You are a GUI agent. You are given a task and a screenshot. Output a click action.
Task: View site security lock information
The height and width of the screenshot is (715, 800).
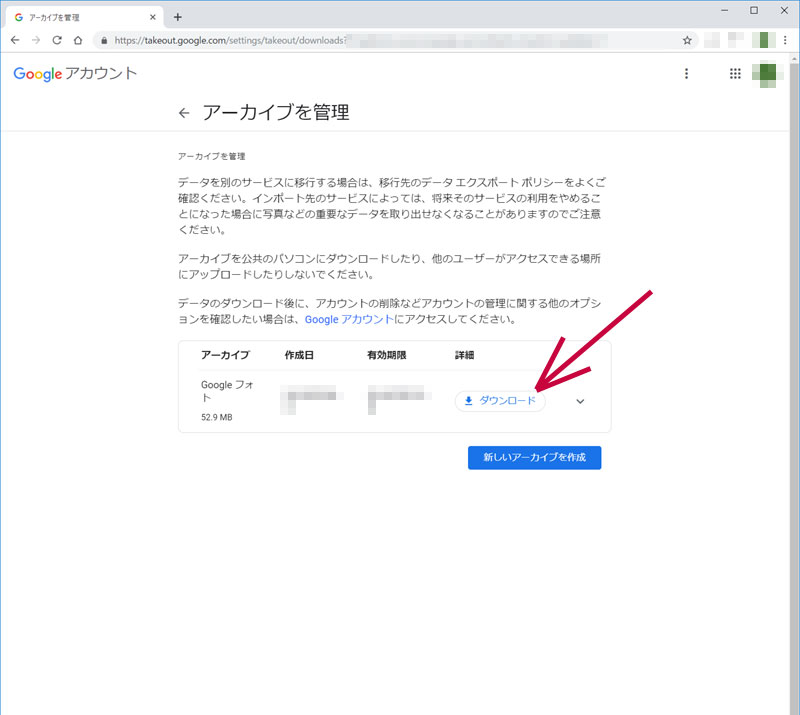(104, 41)
